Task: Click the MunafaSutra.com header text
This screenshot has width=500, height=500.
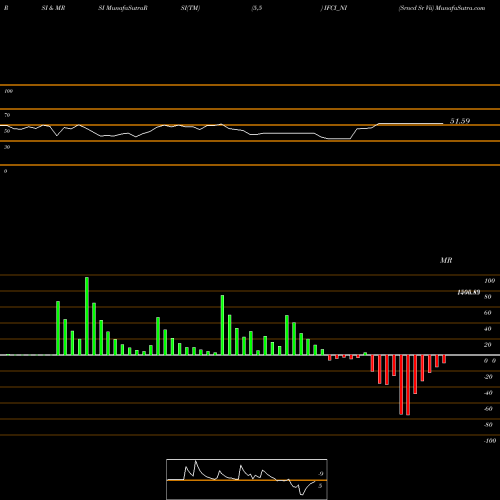Action: point(460,8)
